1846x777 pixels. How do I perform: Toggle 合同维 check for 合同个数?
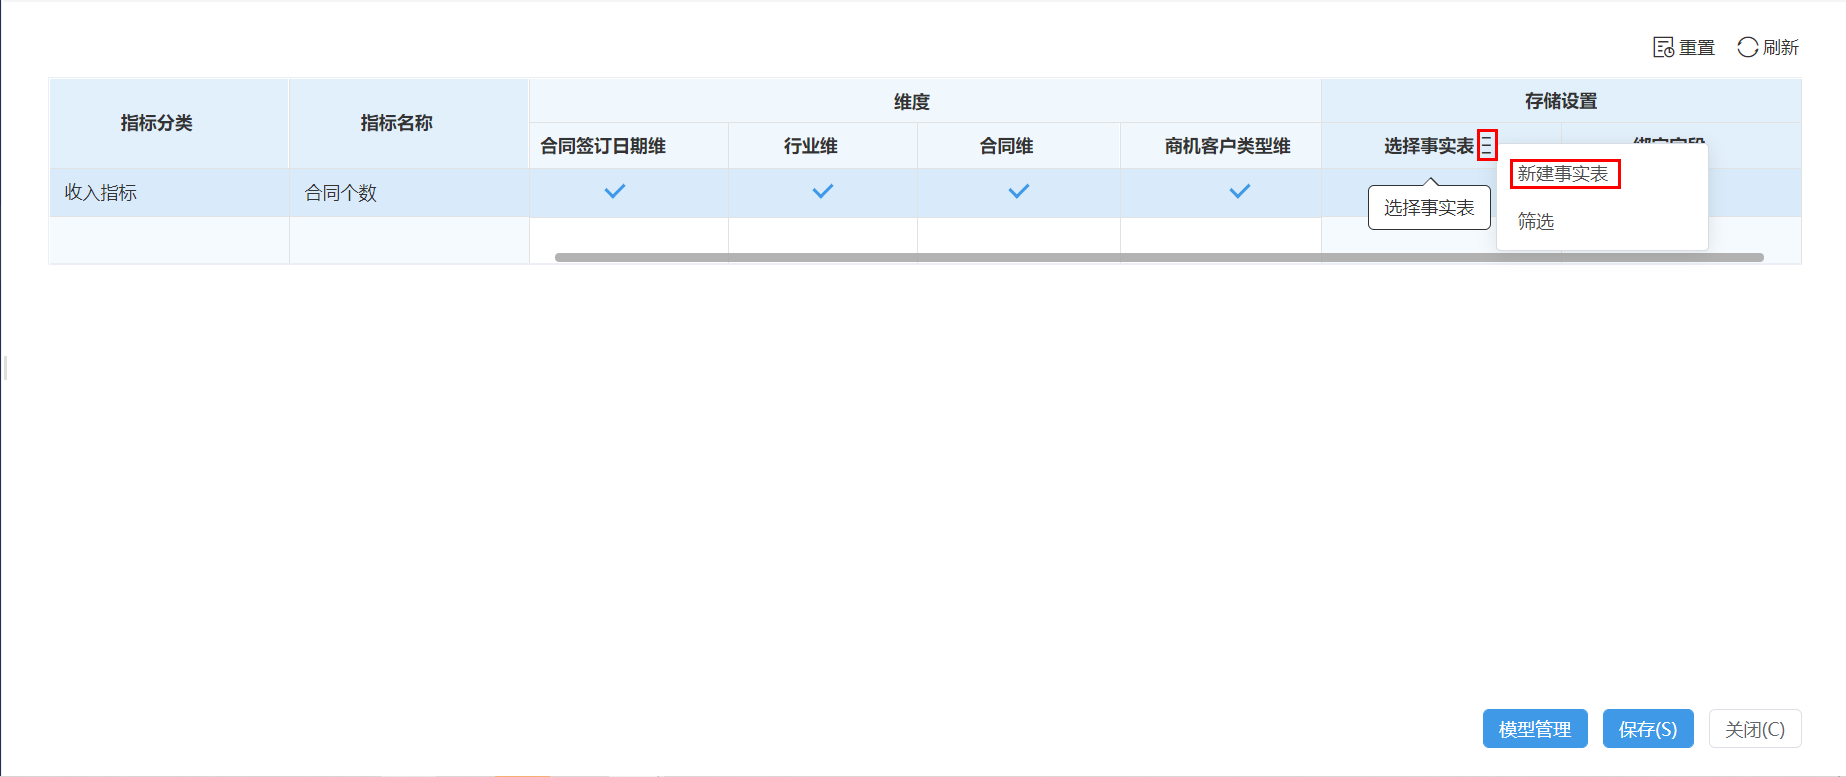(x=1019, y=191)
